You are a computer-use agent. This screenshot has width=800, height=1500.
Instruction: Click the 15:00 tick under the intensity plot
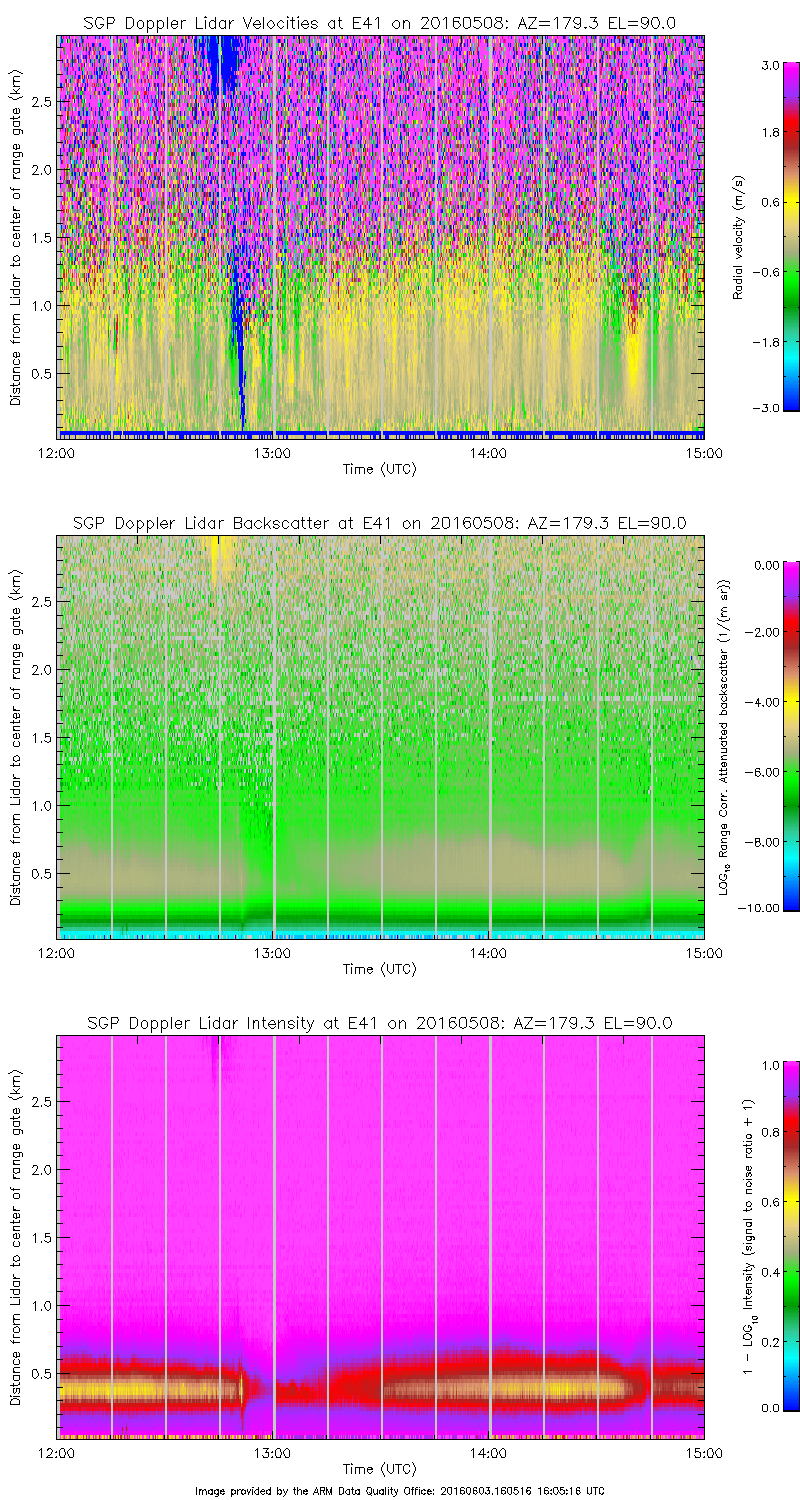703,1452
